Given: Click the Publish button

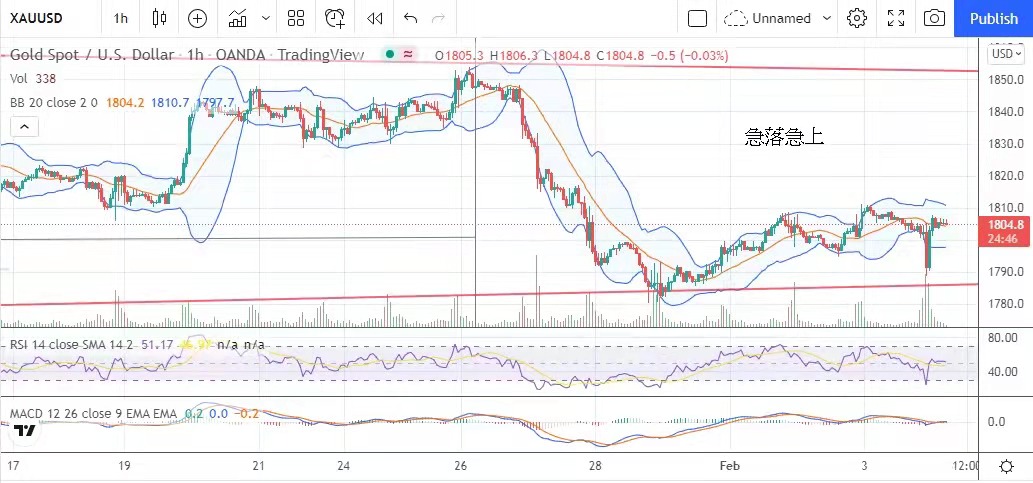Looking at the screenshot, I should 993,18.
